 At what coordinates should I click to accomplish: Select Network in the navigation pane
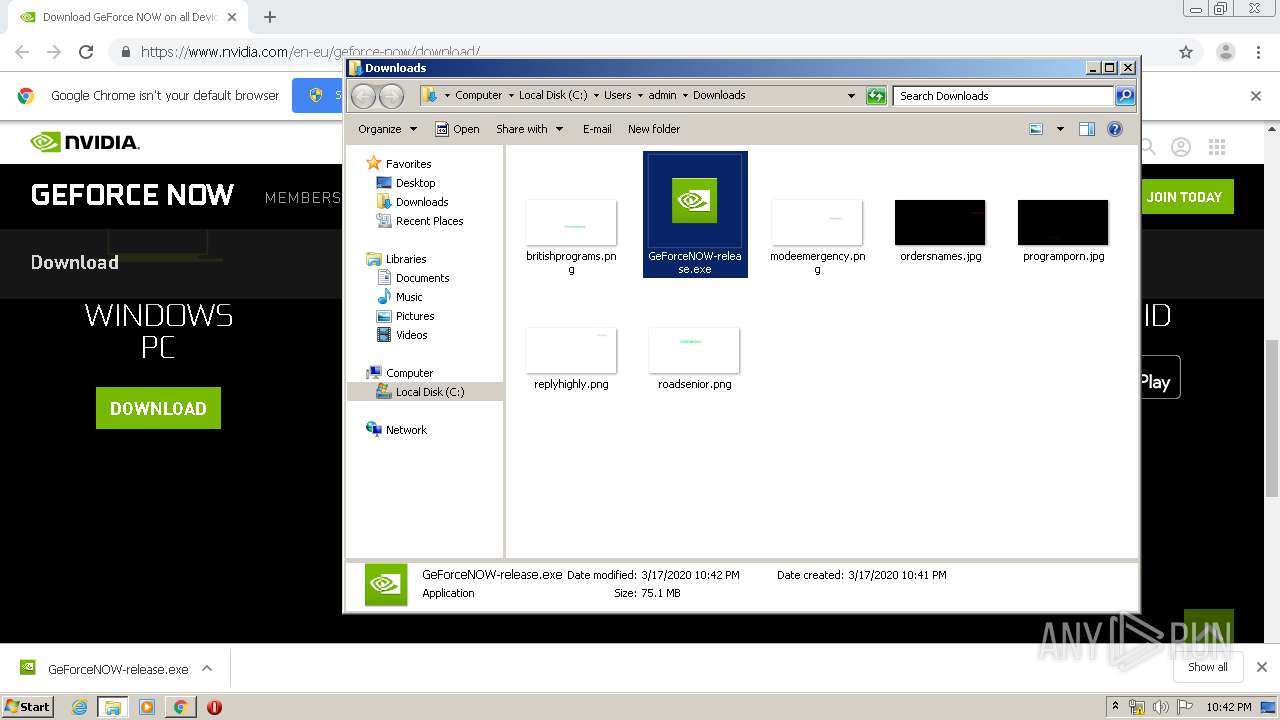pyautogui.click(x=406, y=430)
